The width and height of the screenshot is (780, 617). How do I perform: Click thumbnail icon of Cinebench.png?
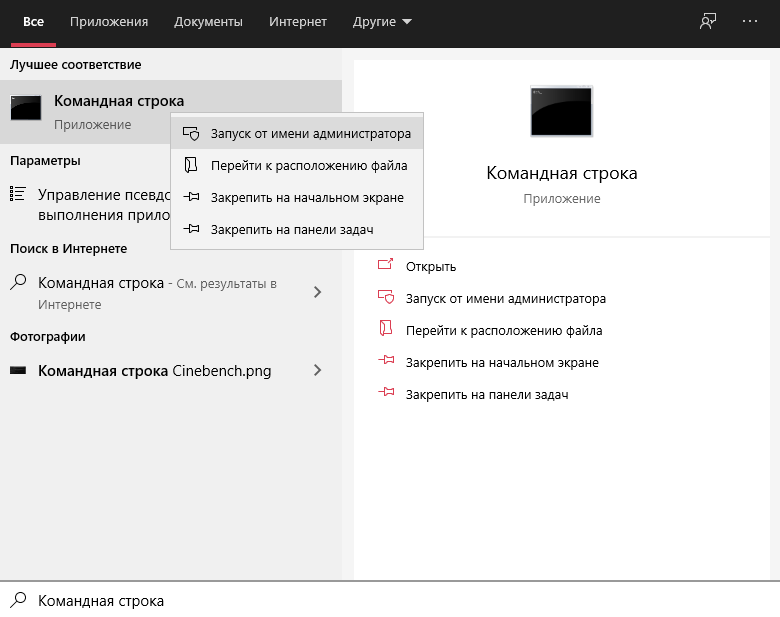click(x=18, y=370)
